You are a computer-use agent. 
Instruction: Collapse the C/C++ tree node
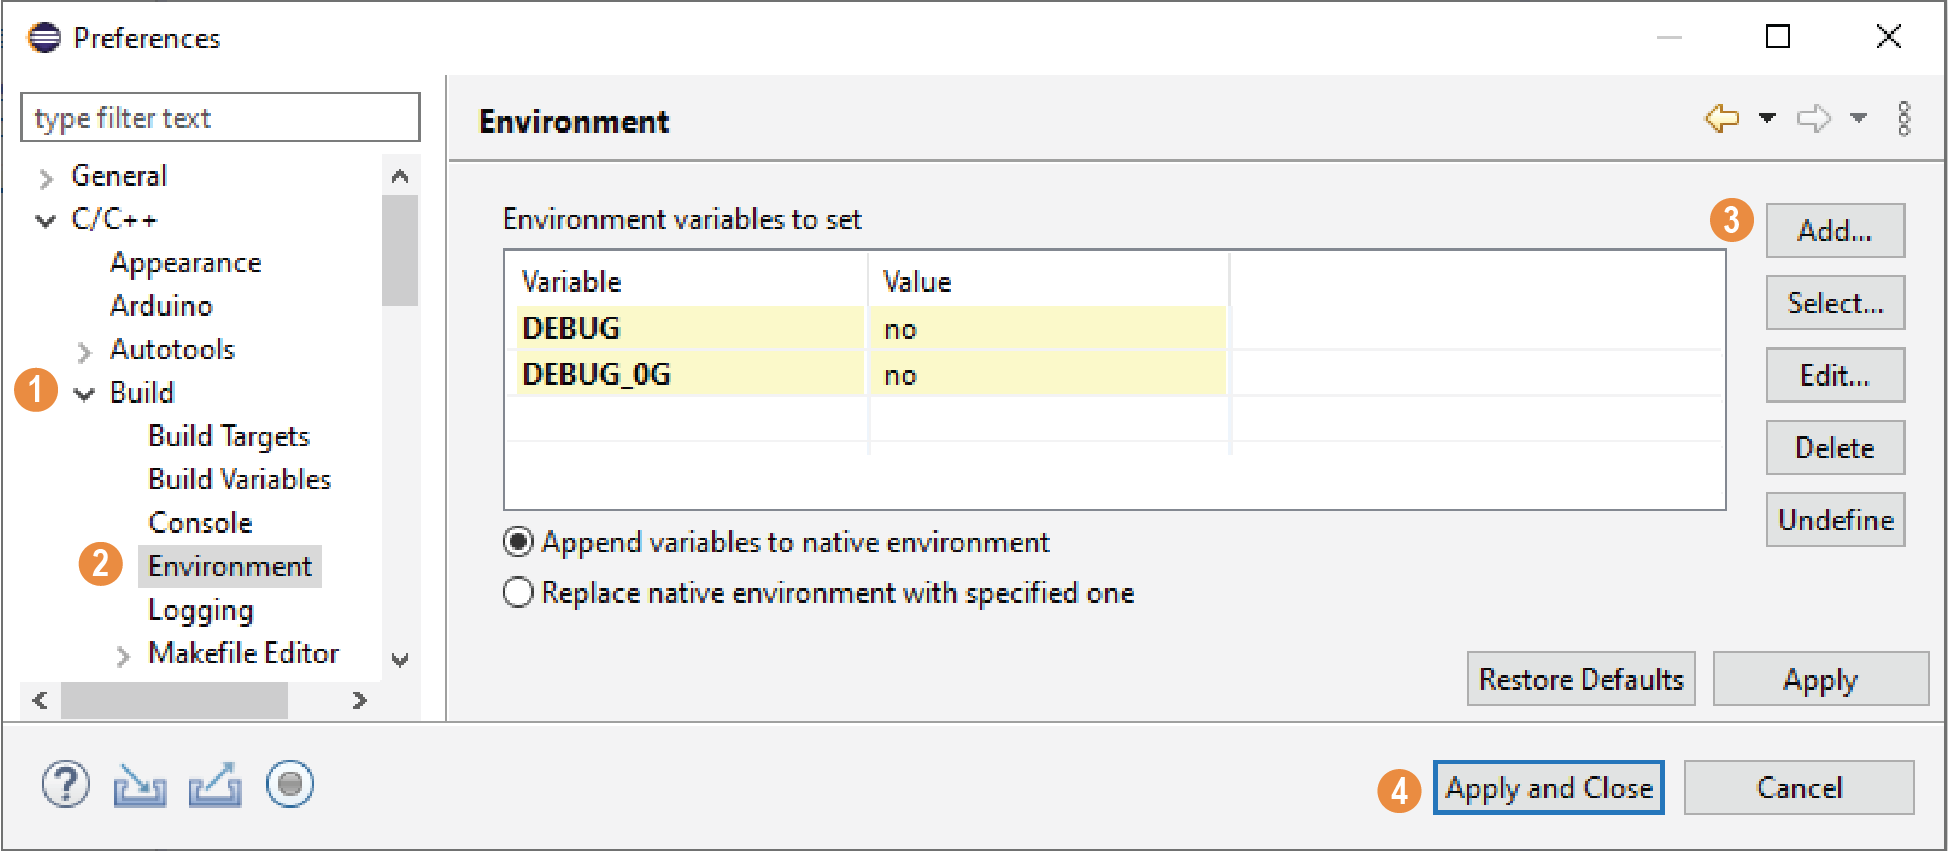click(46, 221)
